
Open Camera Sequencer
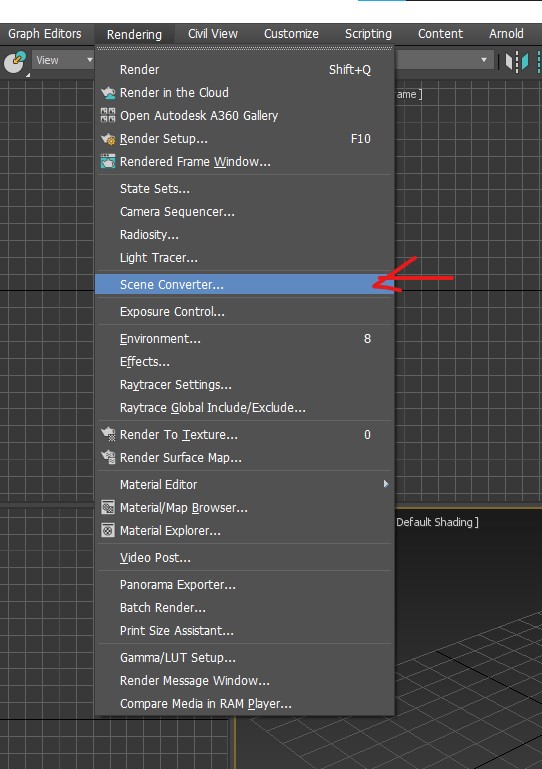[245, 212]
